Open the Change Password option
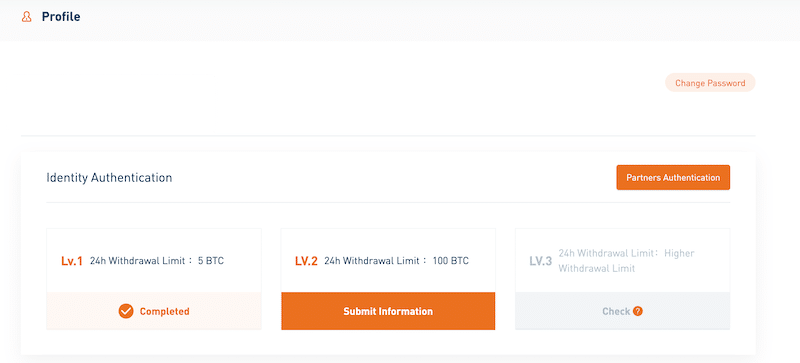 pyautogui.click(x=710, y=83)
